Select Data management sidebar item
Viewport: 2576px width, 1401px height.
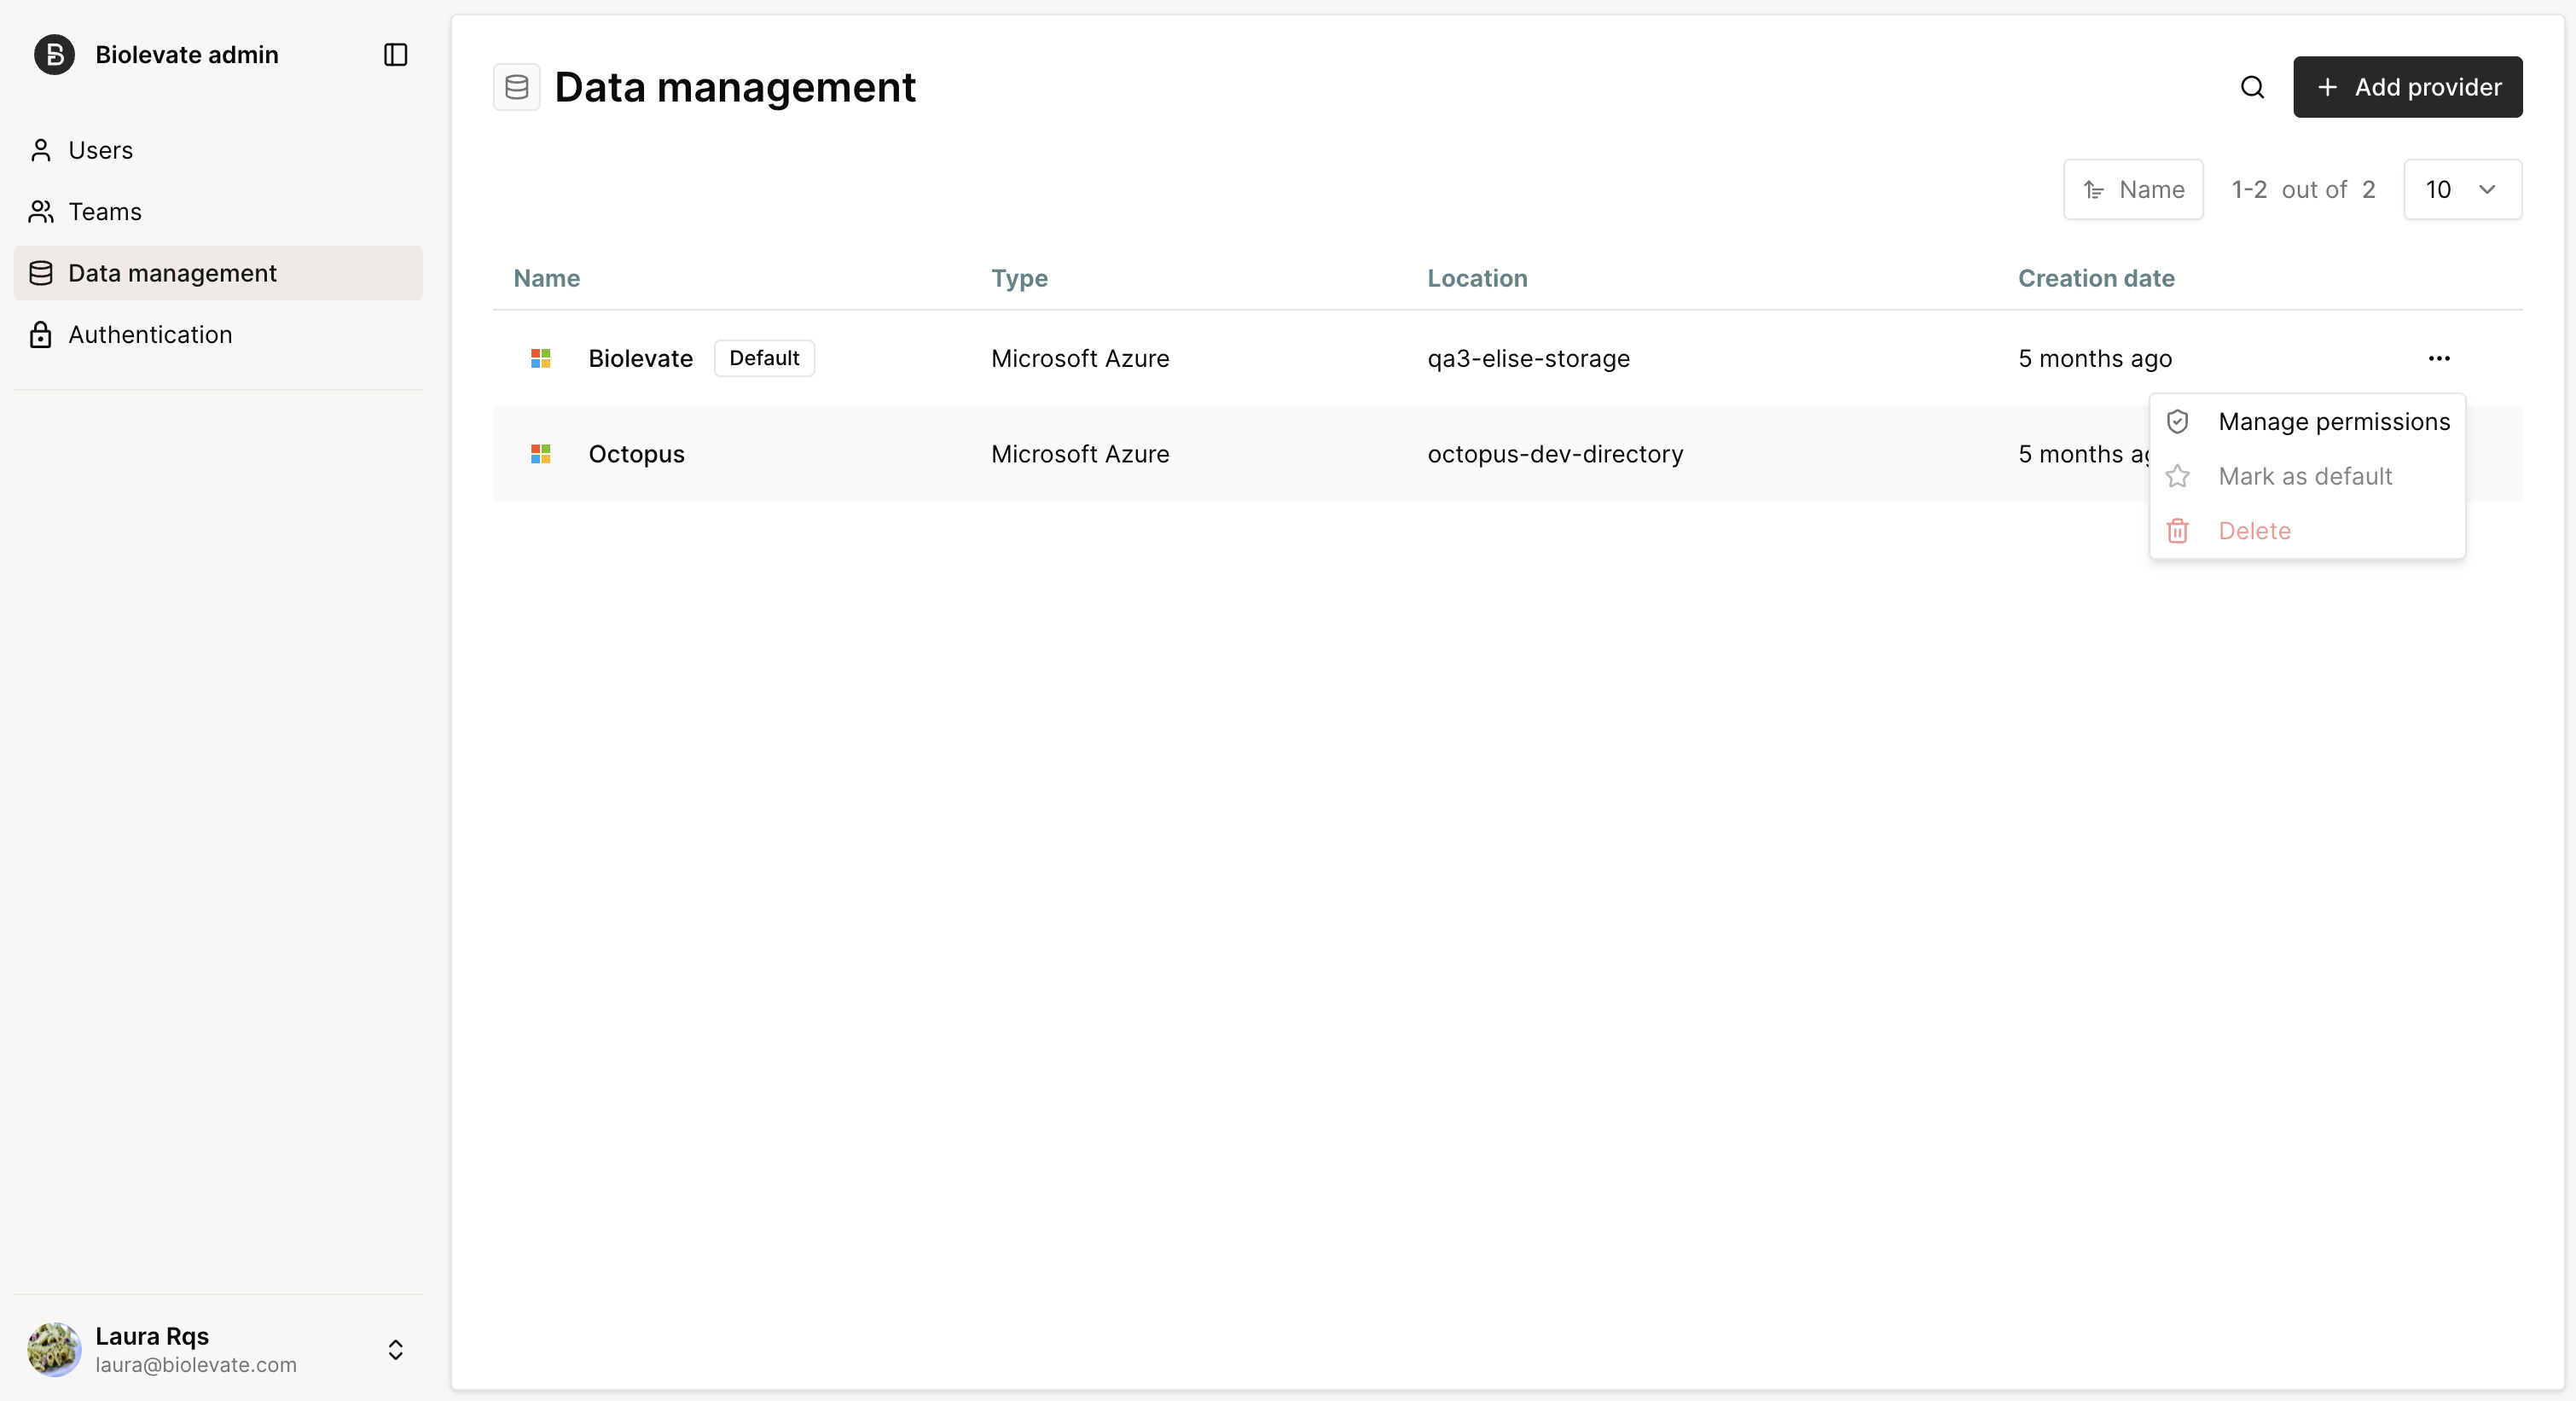[218, 273]
